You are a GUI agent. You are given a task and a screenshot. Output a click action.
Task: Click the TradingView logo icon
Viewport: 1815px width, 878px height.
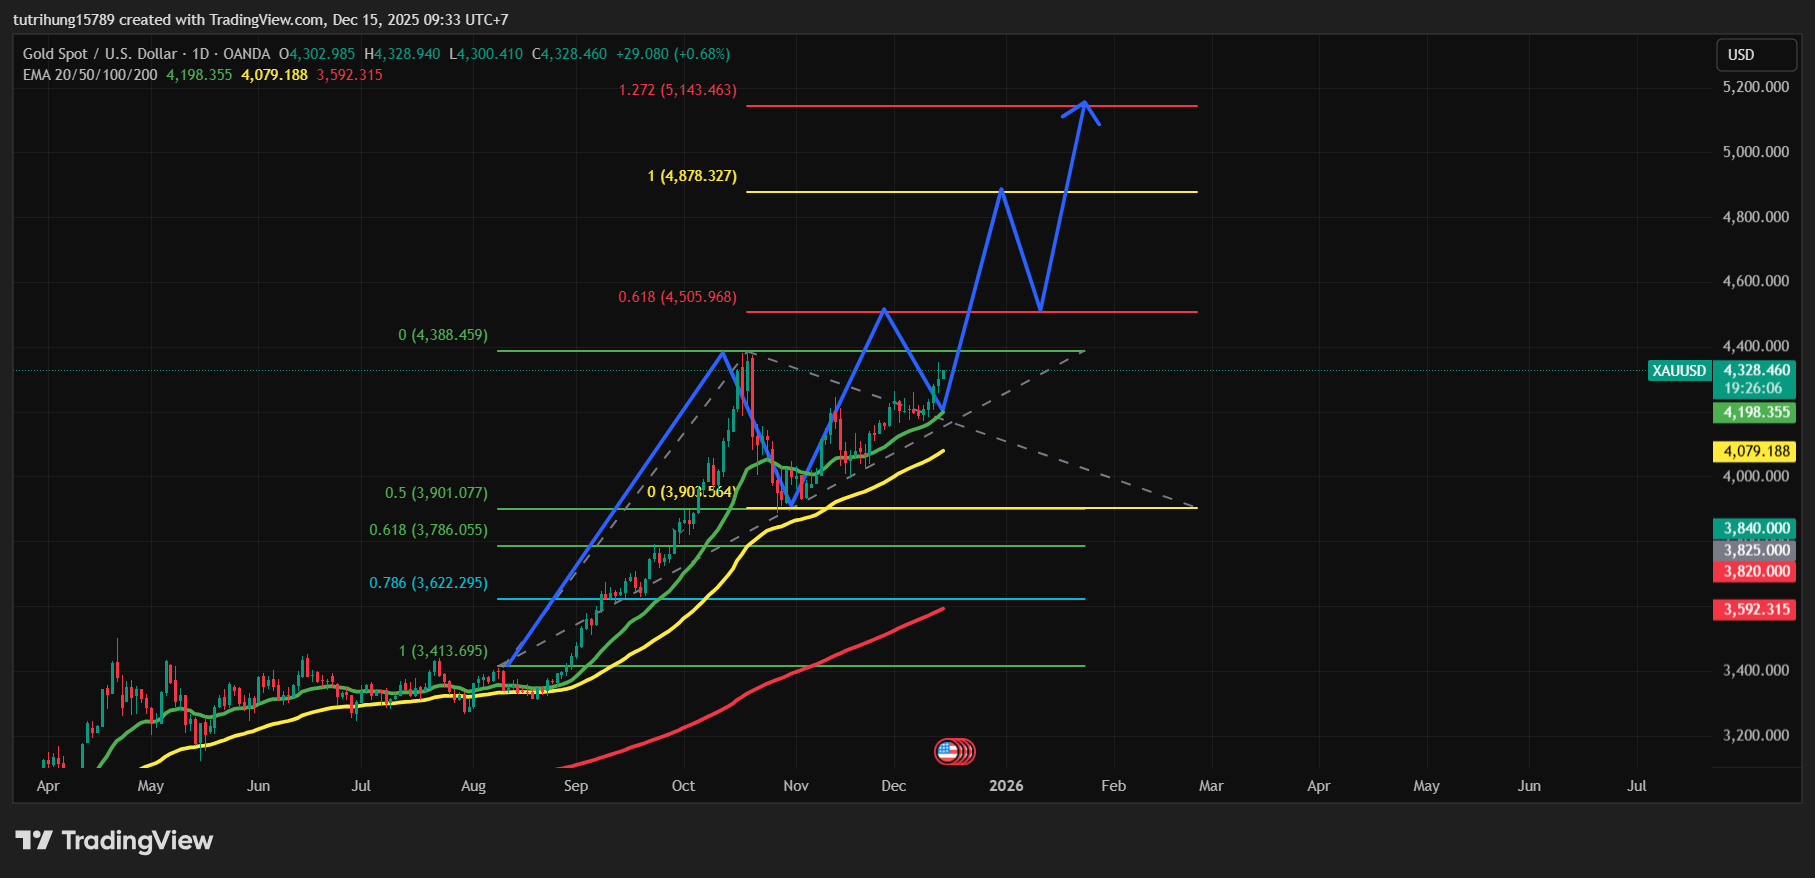(33, 840)
